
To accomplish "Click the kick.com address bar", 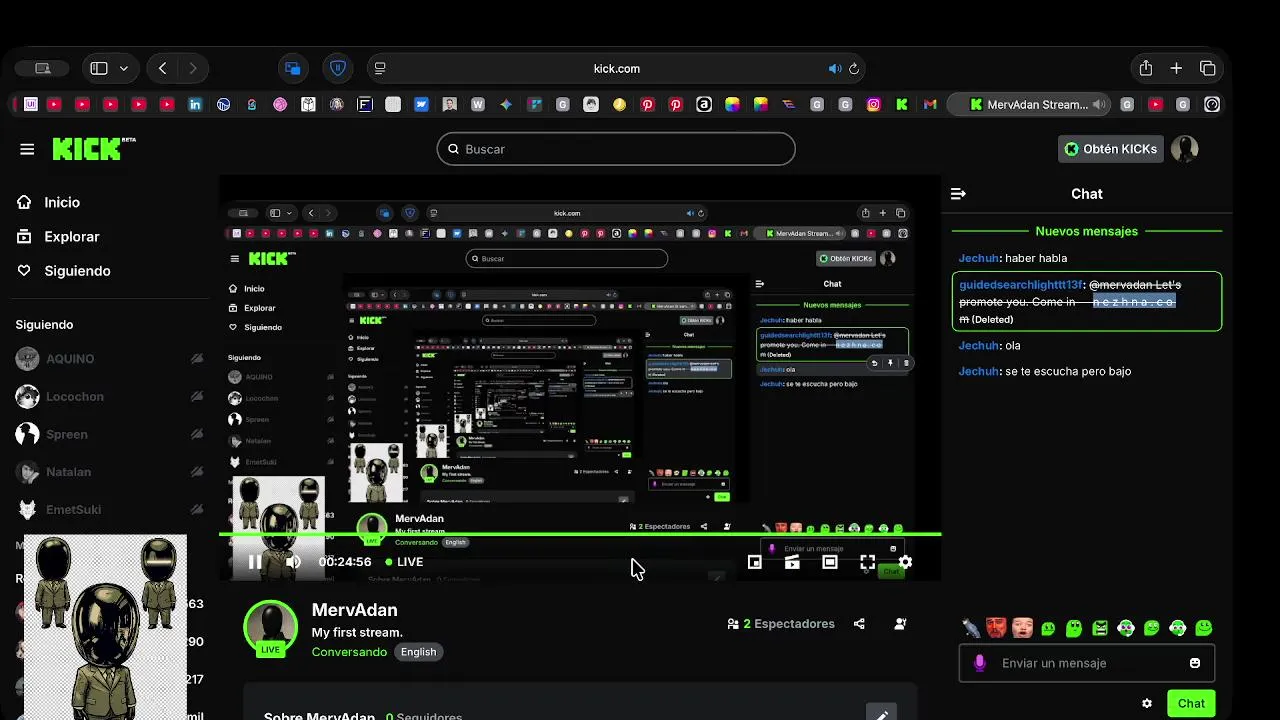I will coord(616,68).
